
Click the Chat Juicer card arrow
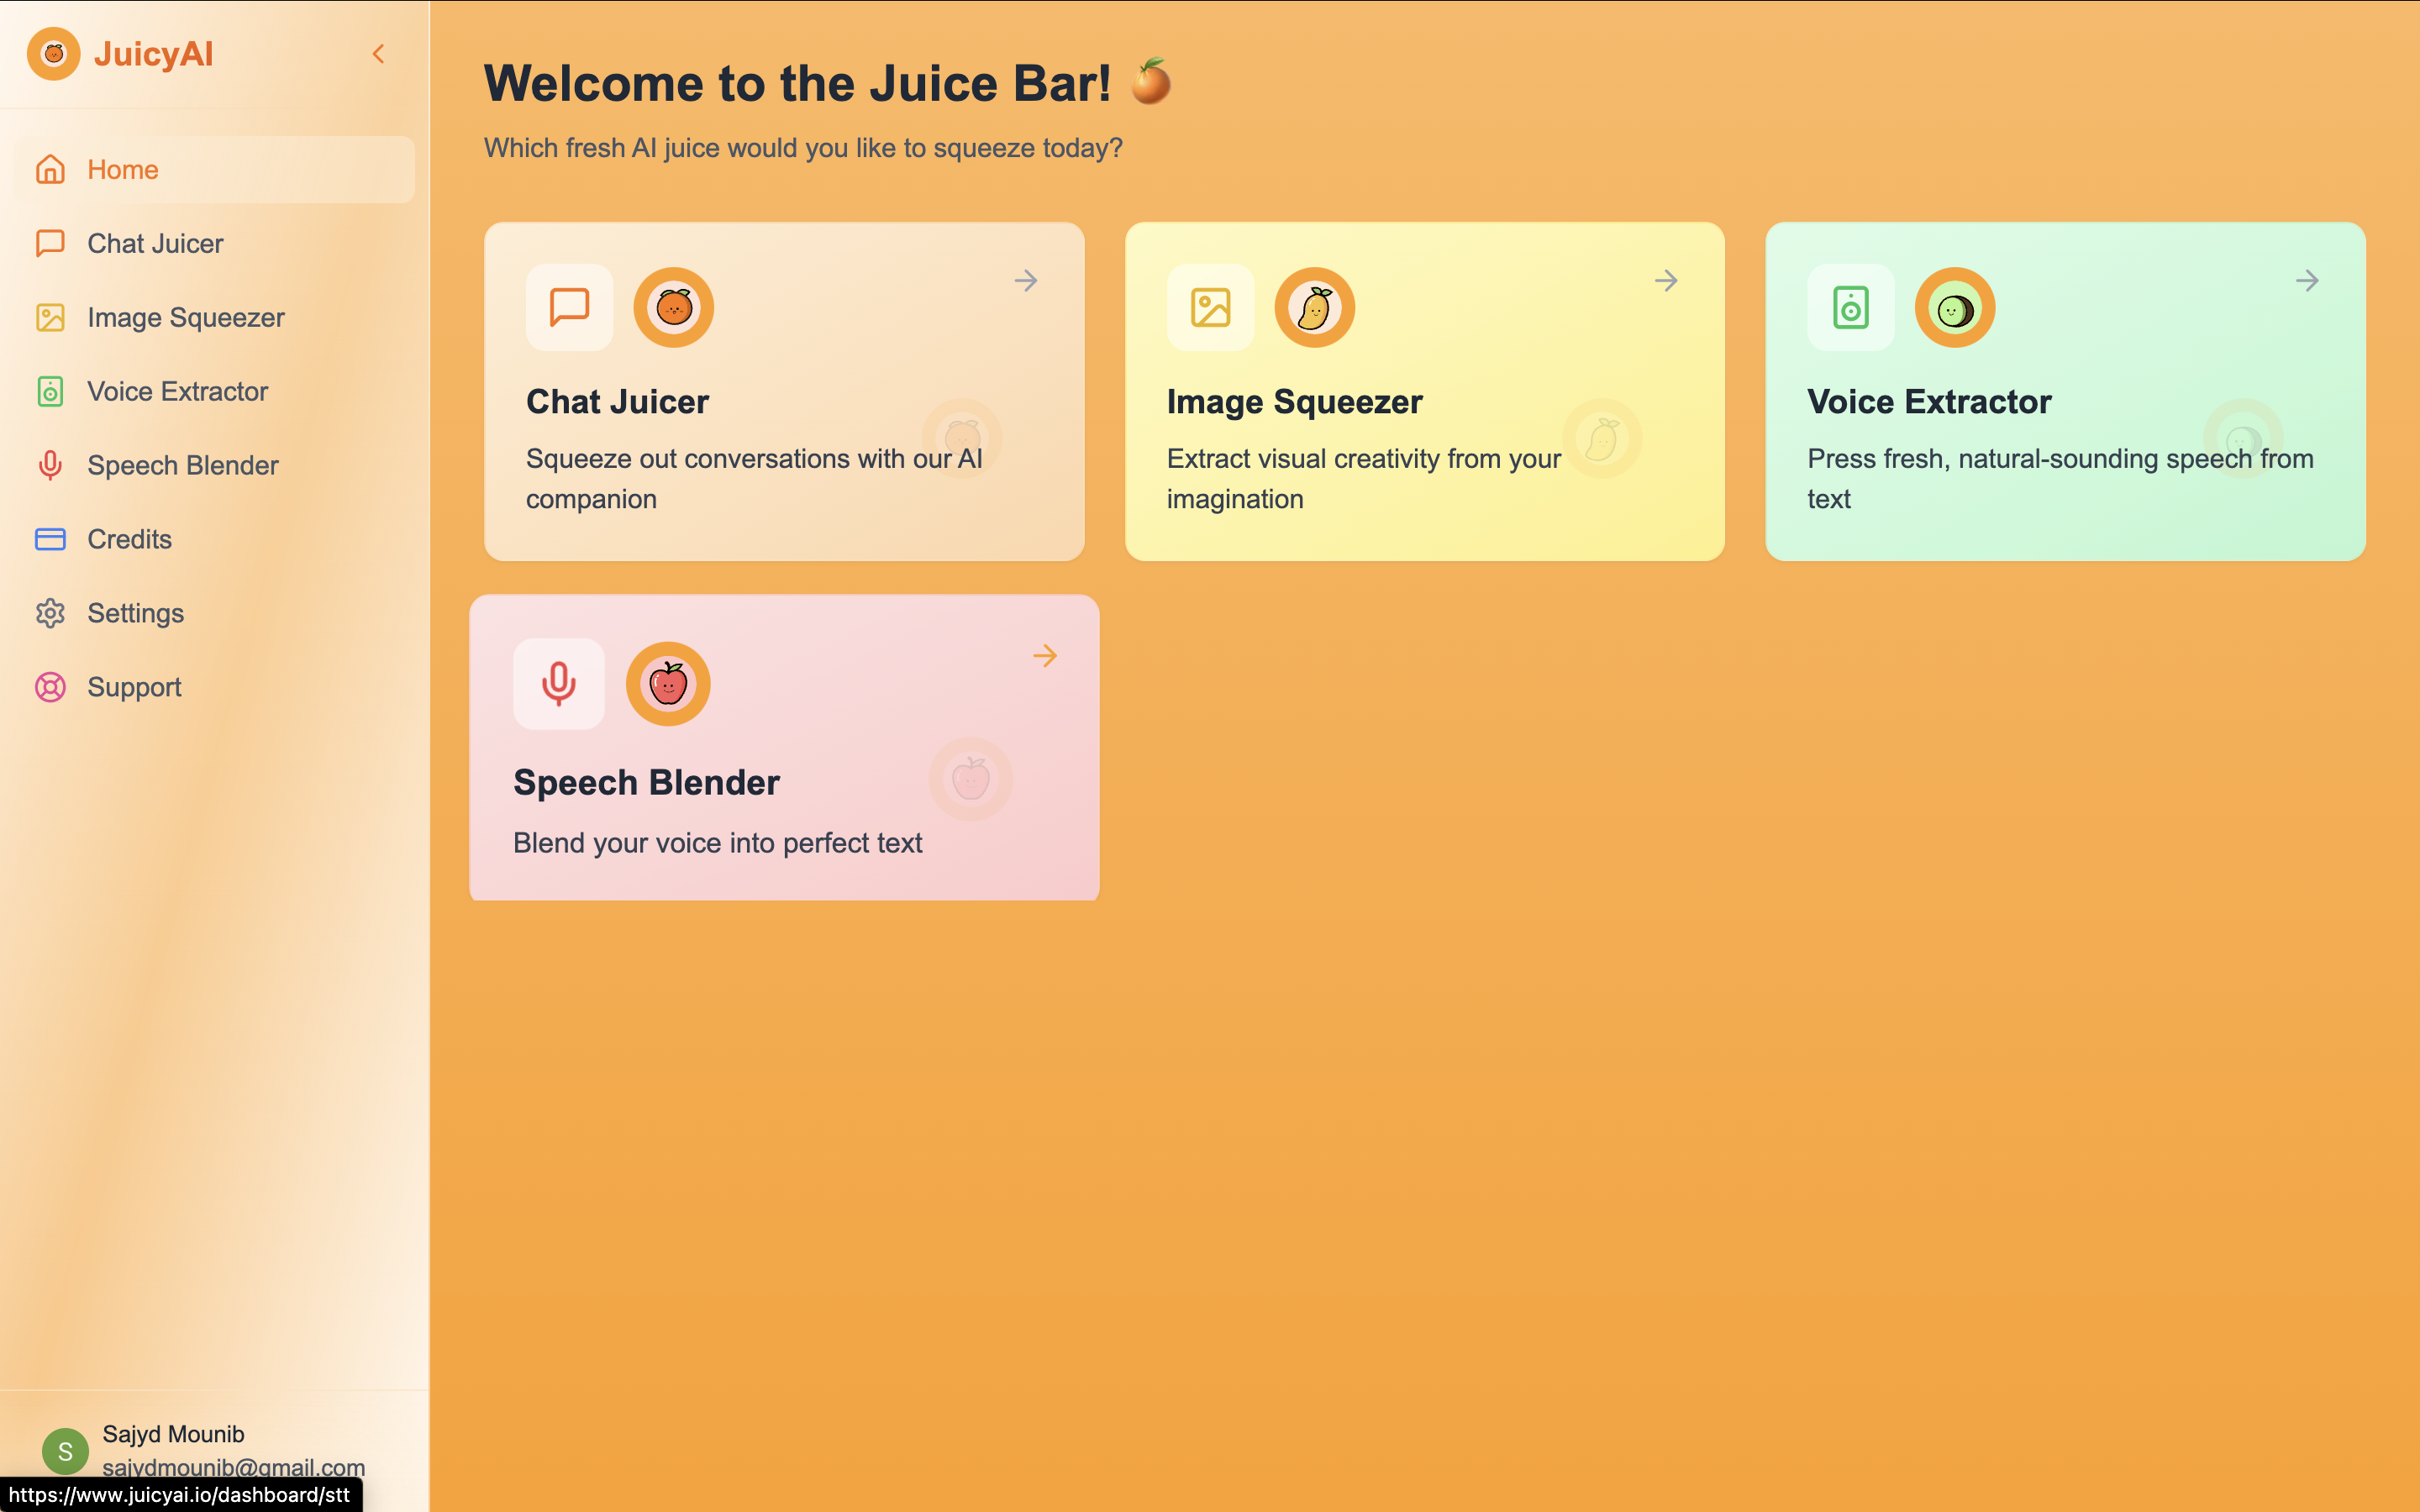click(x=1025, y=281)
